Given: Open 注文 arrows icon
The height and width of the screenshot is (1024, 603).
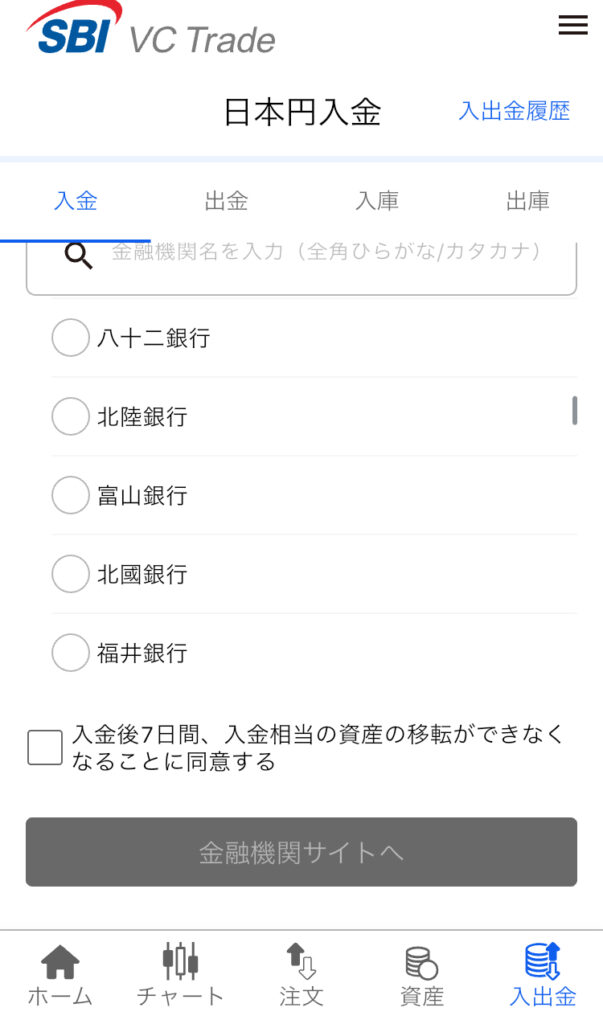Looking at the screenshot, I should pyautogui.click(x=301, y=962).
